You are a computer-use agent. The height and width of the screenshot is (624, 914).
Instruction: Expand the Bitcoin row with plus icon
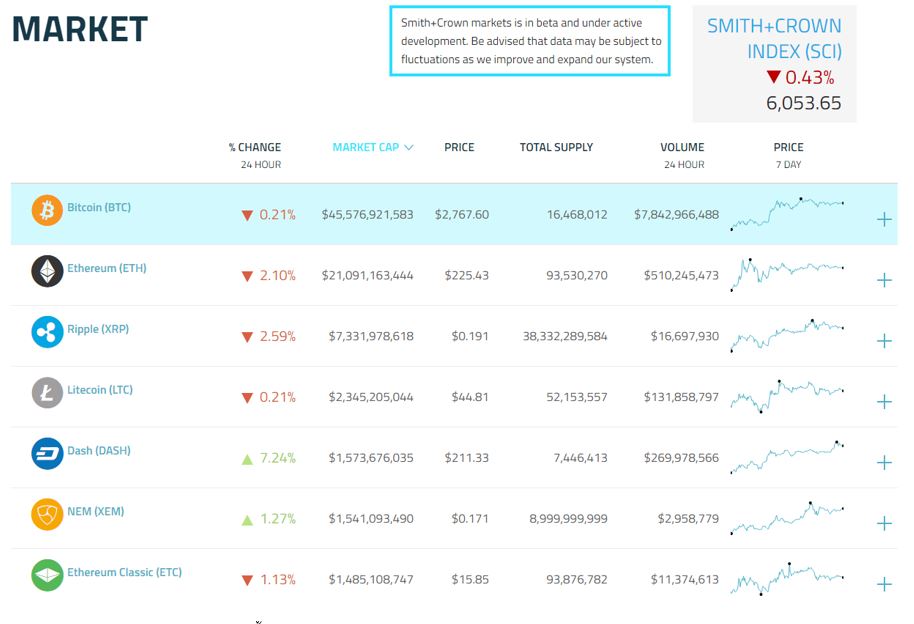[883, 219]
